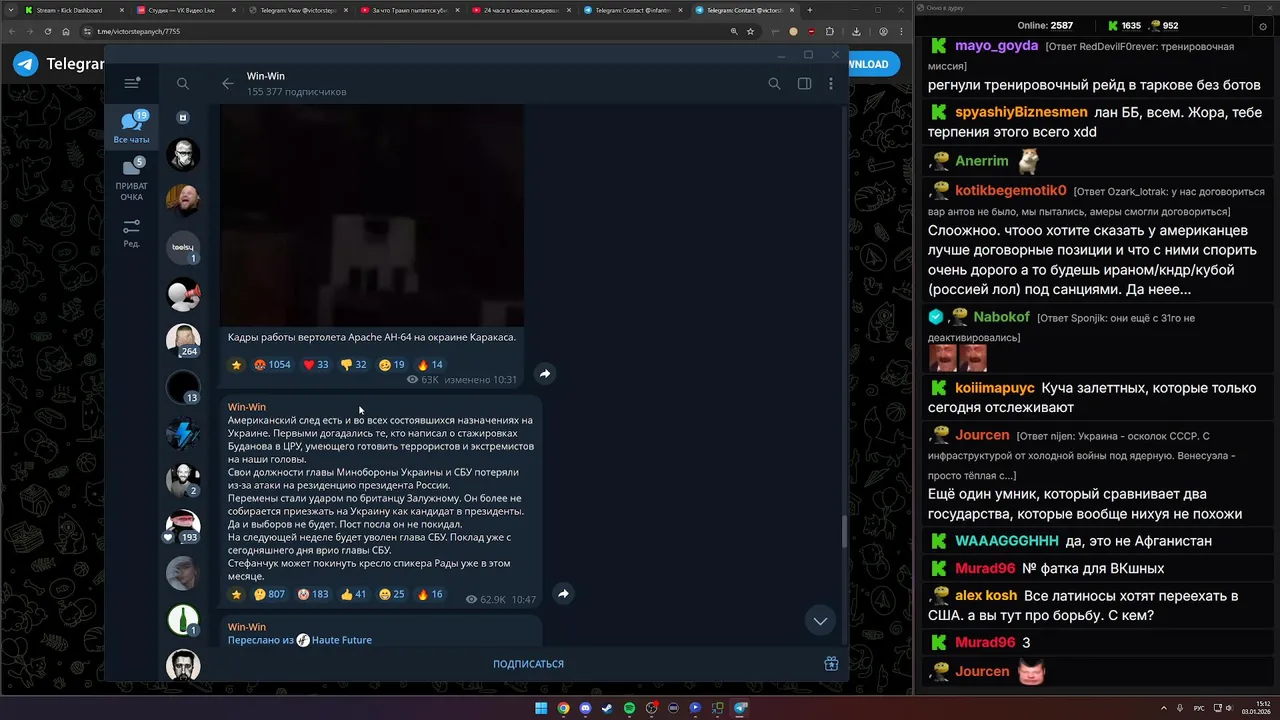The height and width of the screenshot is (720, 1280).
Task: Click the chat message scrollbar thumb
Action: coord(843,532)
